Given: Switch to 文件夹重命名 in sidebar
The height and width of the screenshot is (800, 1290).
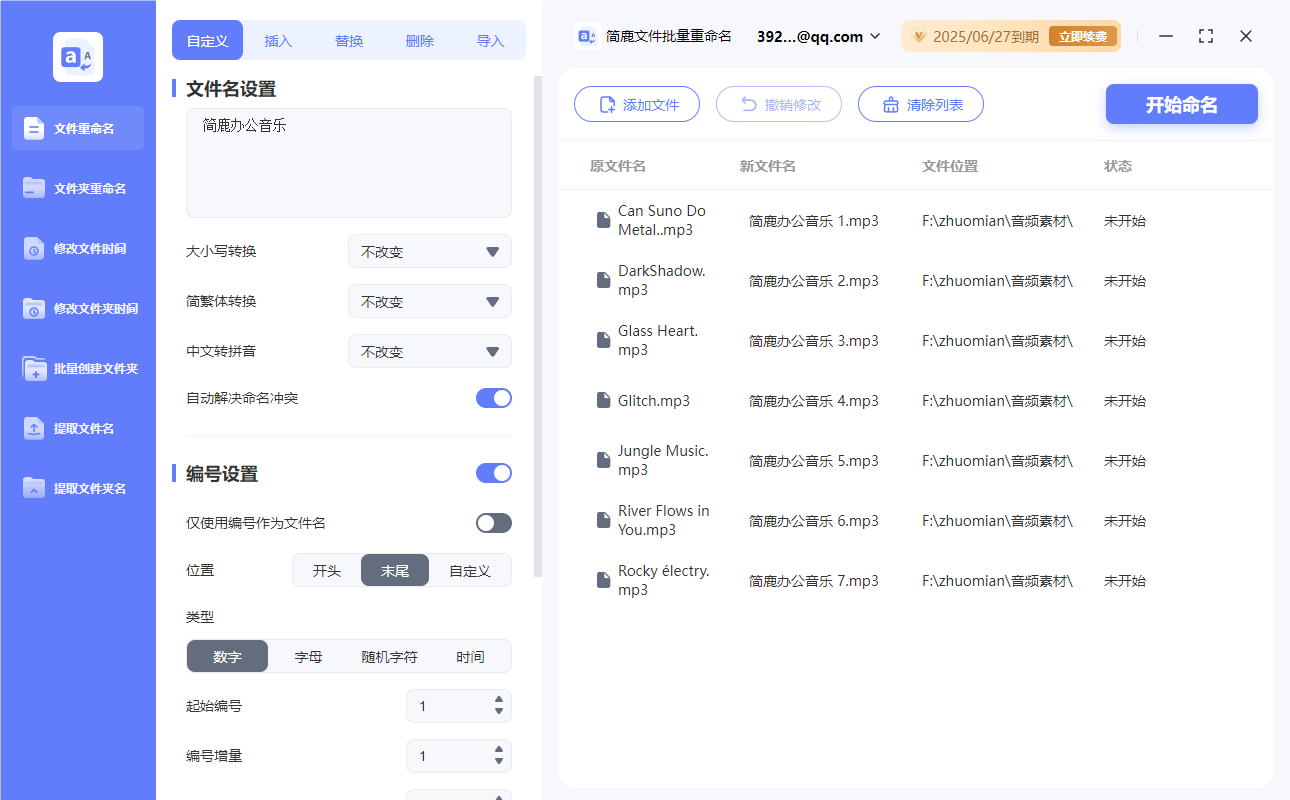Looking at the screenshot, I should [77, 188].
